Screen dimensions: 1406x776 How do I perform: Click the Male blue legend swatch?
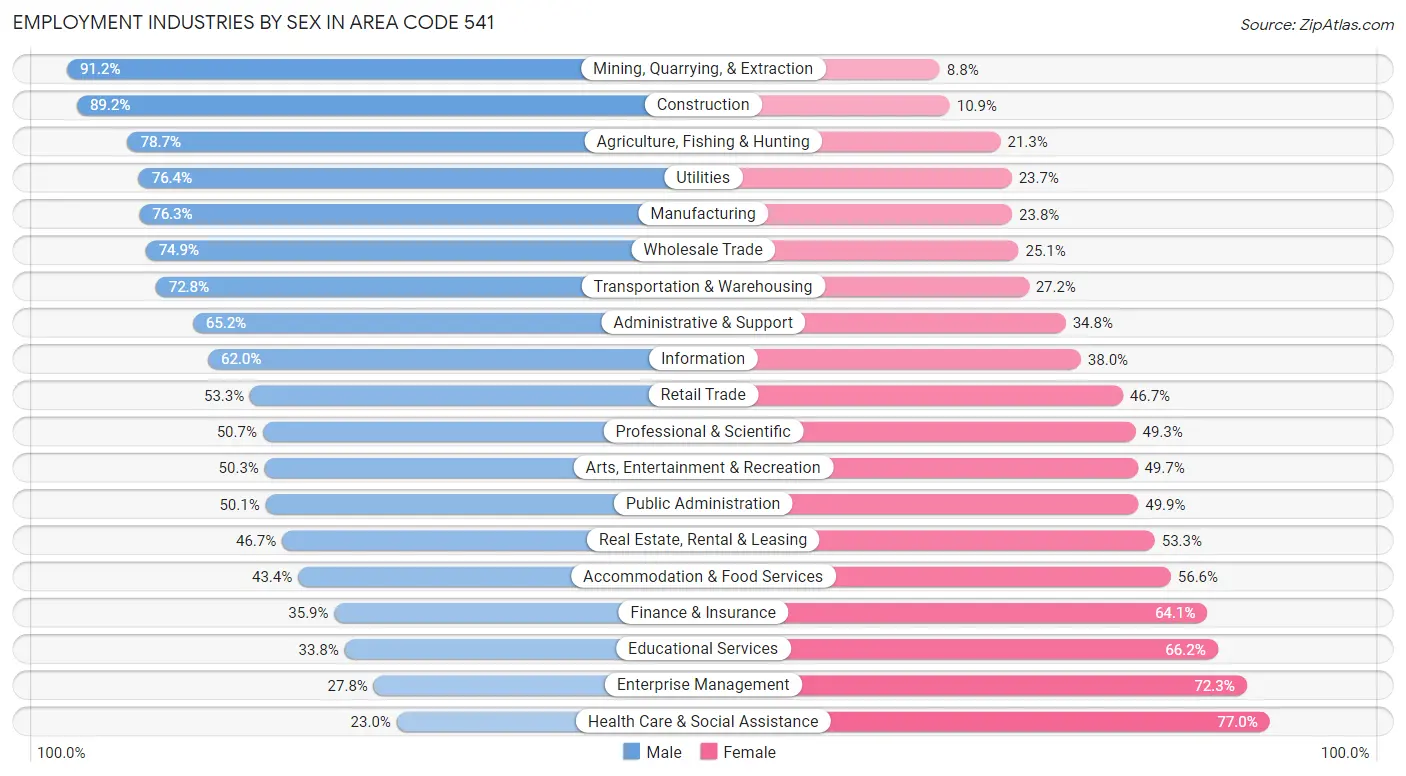point(632,752)
